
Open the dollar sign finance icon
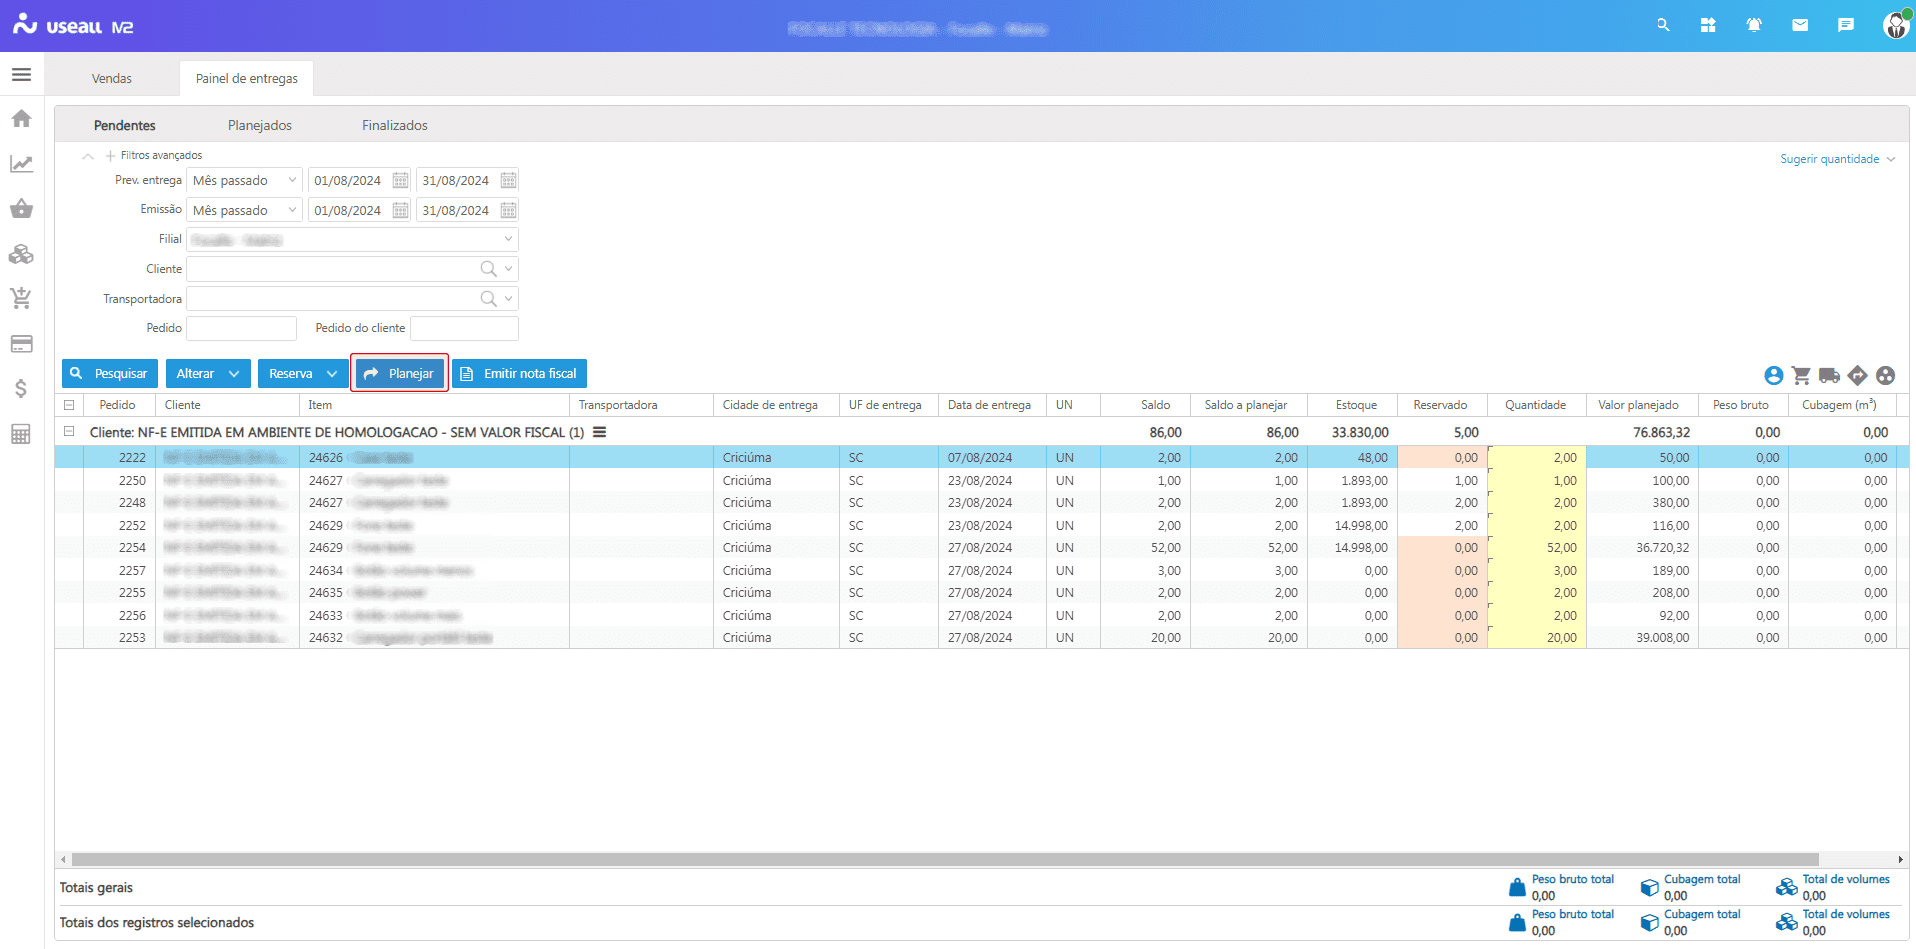coord(21,389)
